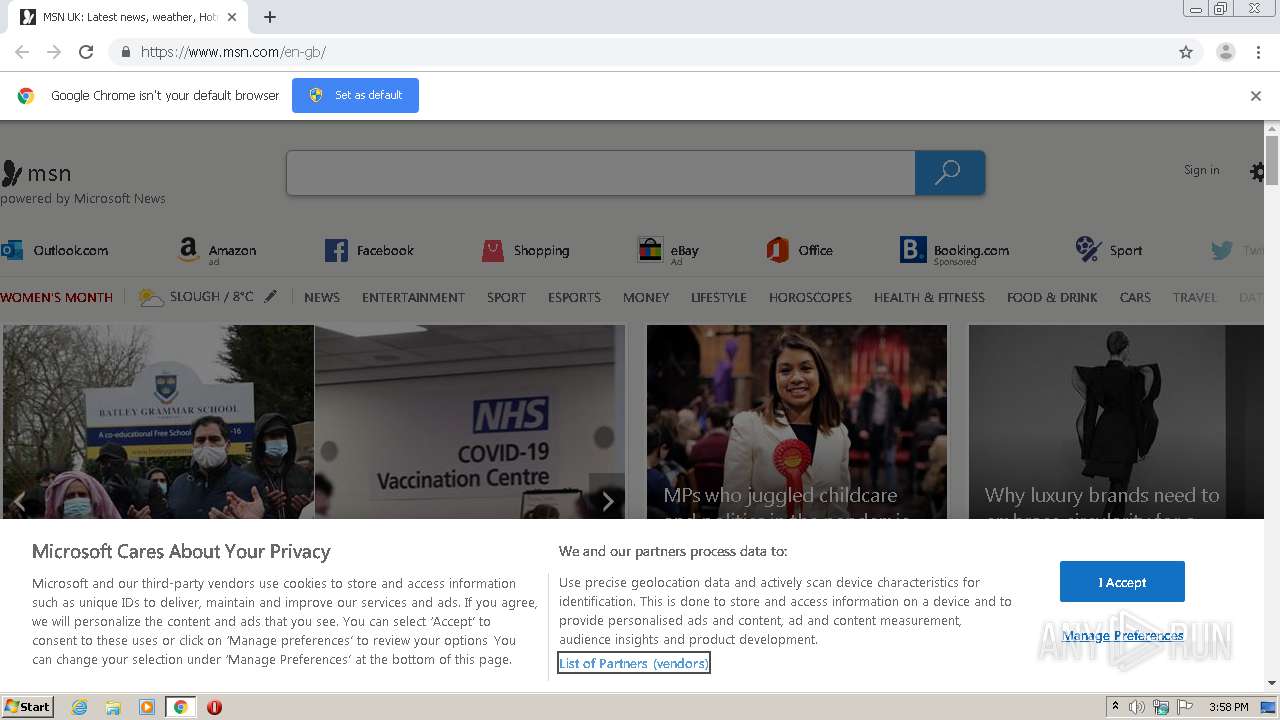Open the Windows Start menu
The image size is (1280, 720).
pyautogui.click(x=28, y=706)
